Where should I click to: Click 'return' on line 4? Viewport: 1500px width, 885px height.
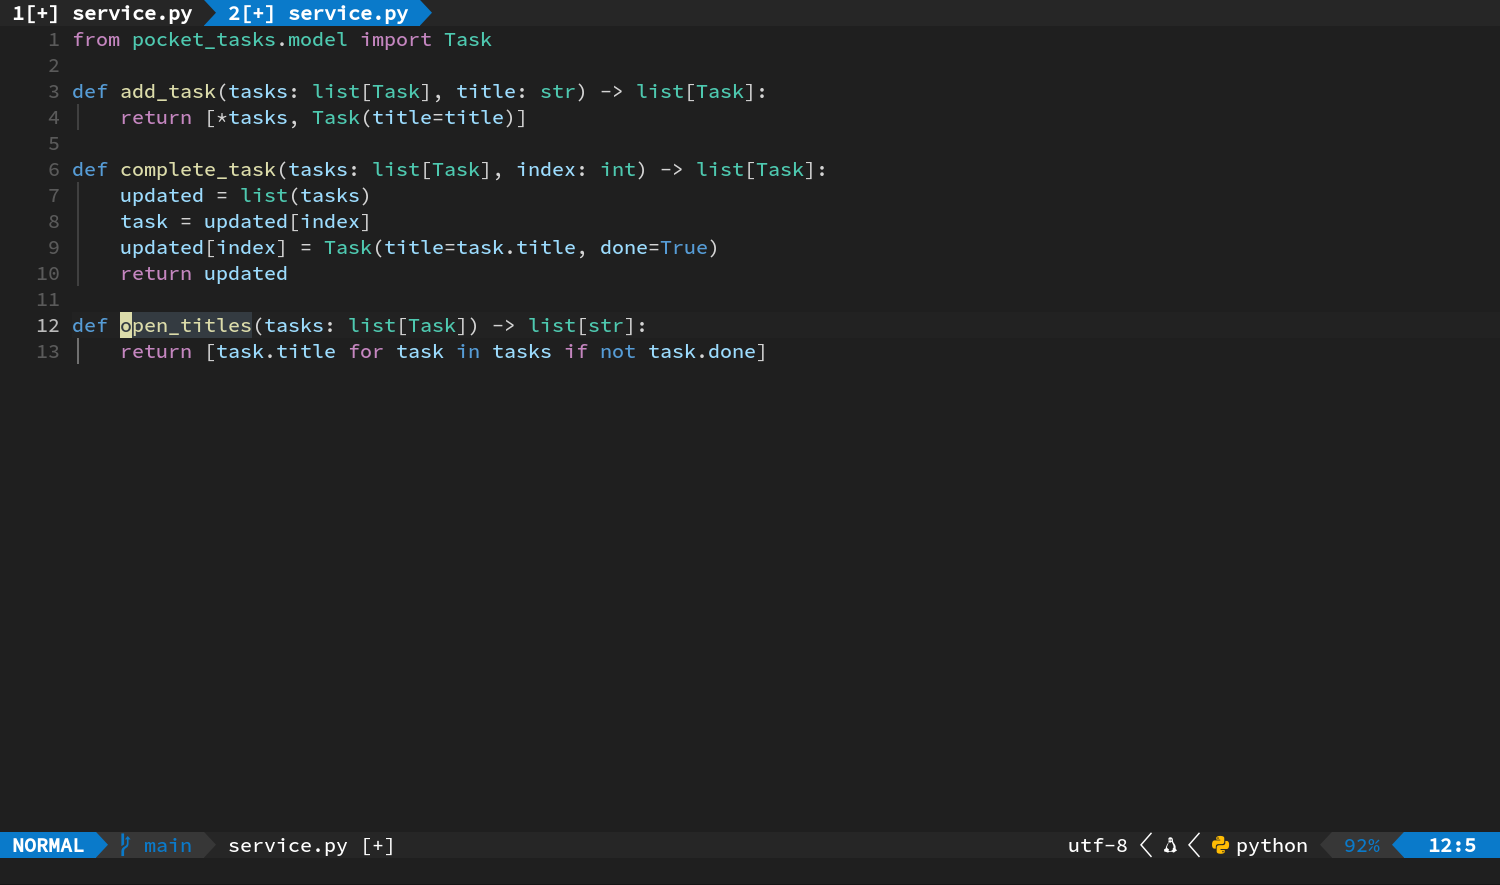(x=156, y=117)
